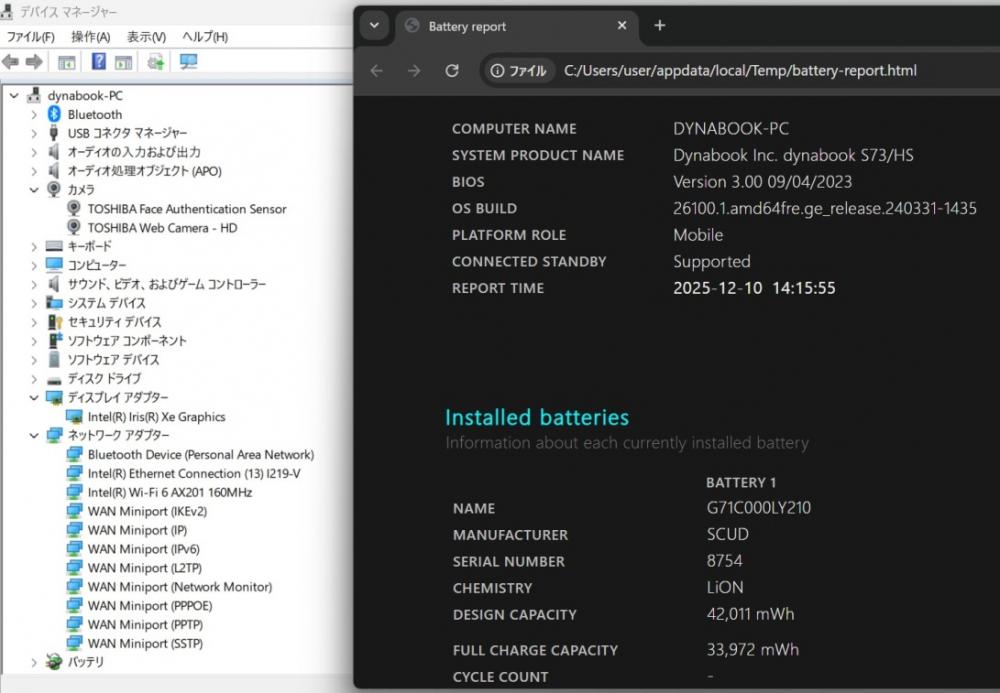Click system product name dynabook S73/HS
The width and height of the screenshot is (1000, 693).
(x=793, y=156)
